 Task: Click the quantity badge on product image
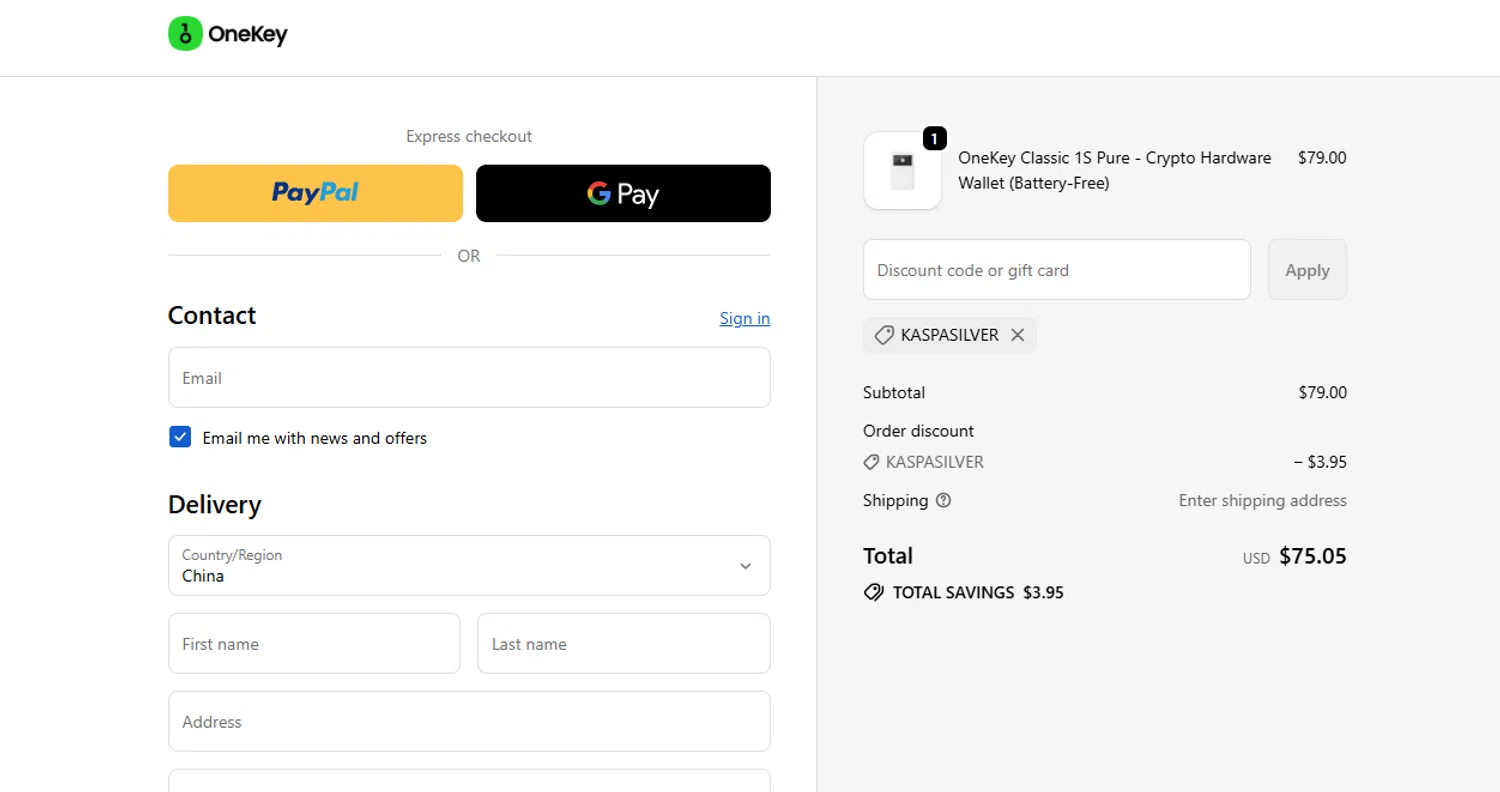(934, 138)
